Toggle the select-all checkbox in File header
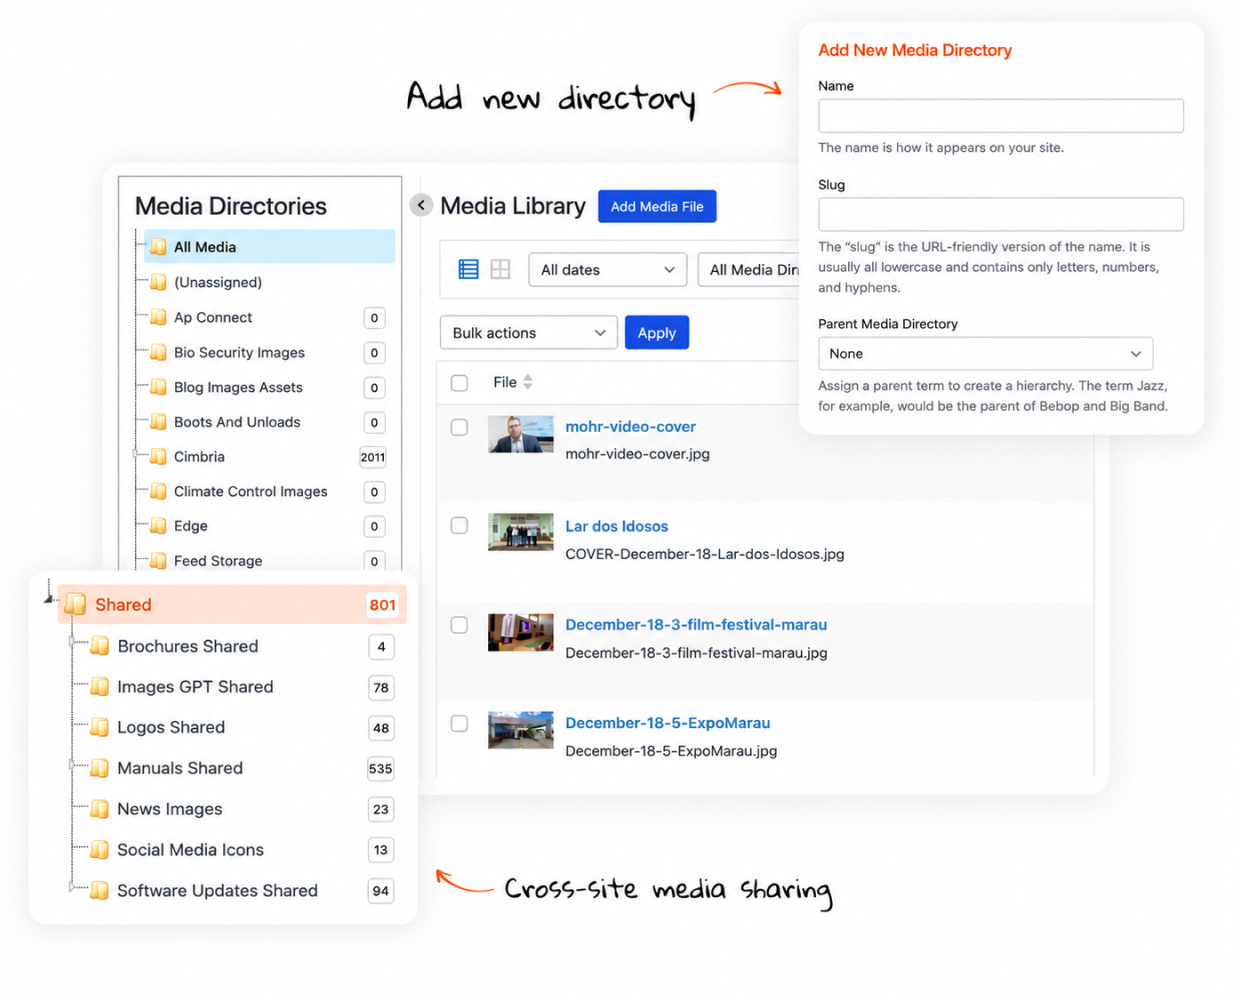This screenshot has width=1240, height=1000. point(459,383)
